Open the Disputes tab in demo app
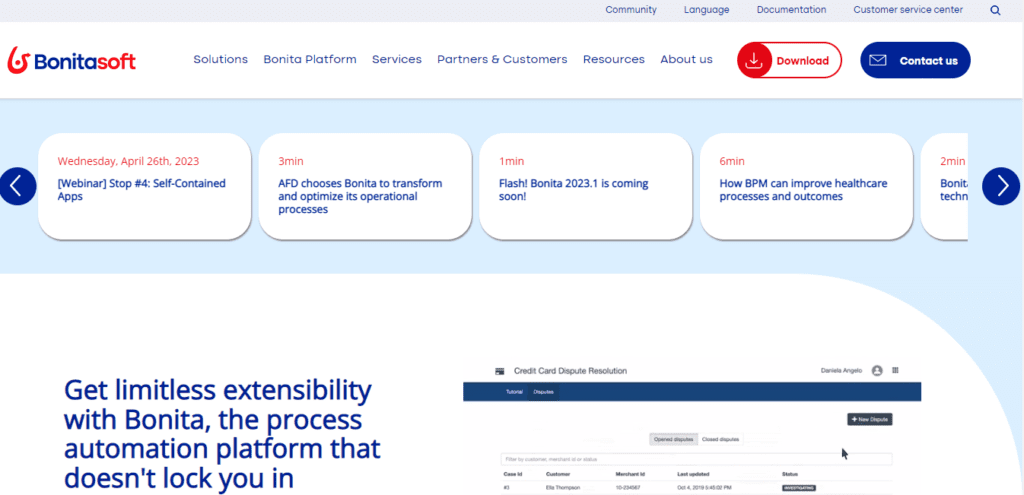This screenshot has height=495, width=1024. pos(543,392)
